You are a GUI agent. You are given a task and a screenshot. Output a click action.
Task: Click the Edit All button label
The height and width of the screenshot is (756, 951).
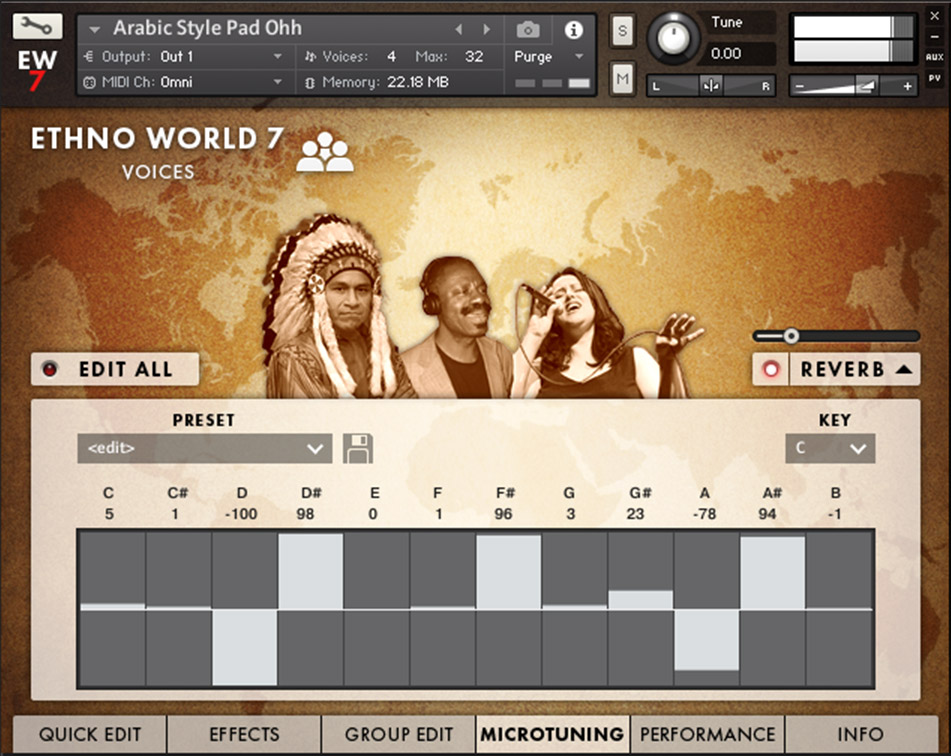point(126,369)
